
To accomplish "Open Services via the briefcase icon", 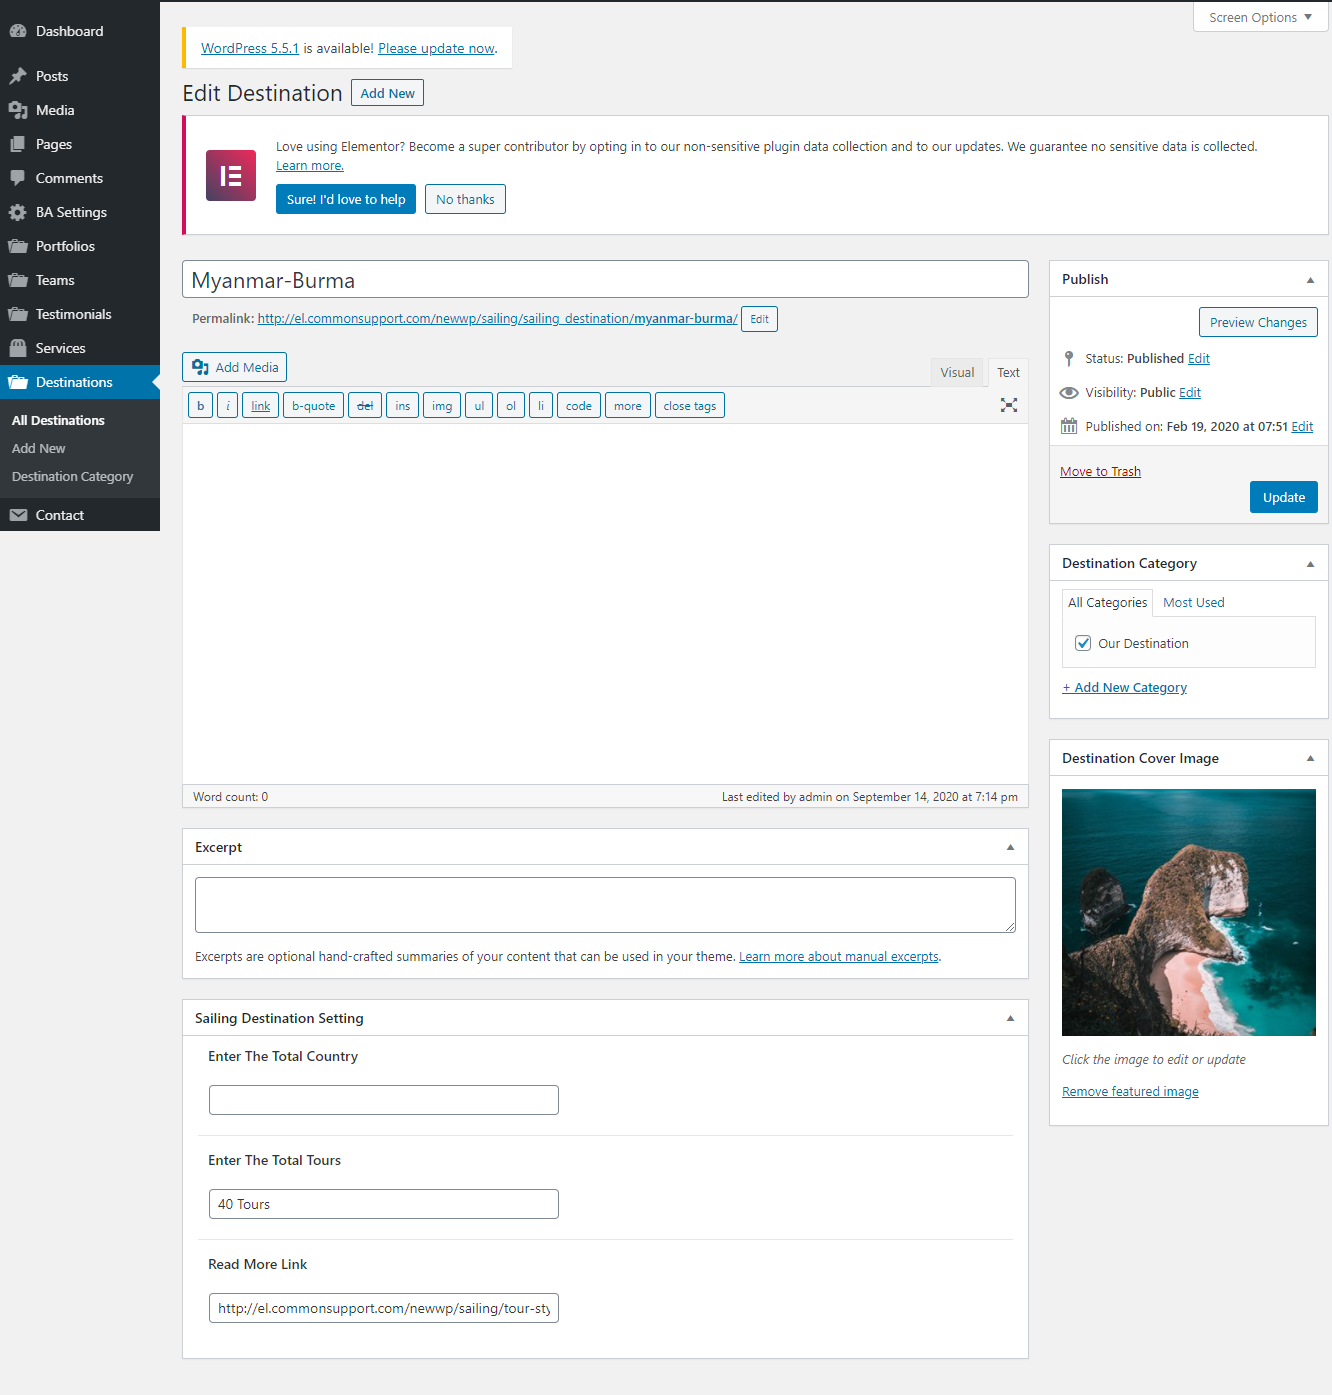I will click(18, 348).
